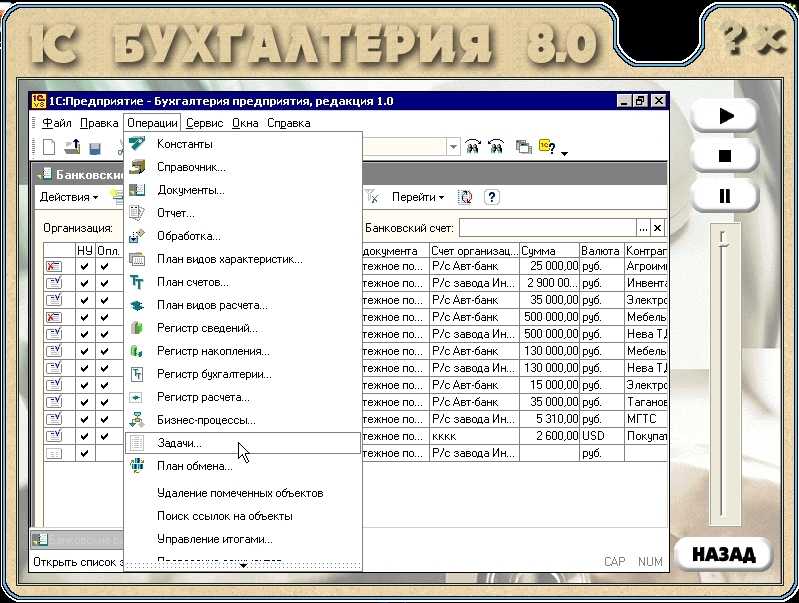Pause playback with the pause button
The width and height of the screenshot is (799, 603).
(x=726, y=196)
